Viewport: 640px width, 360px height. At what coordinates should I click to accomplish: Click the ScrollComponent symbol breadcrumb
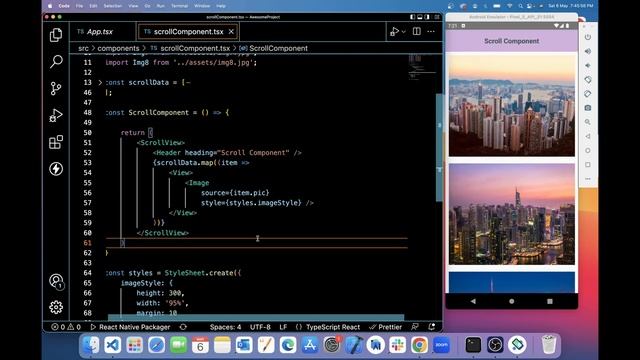coord(278,48)
